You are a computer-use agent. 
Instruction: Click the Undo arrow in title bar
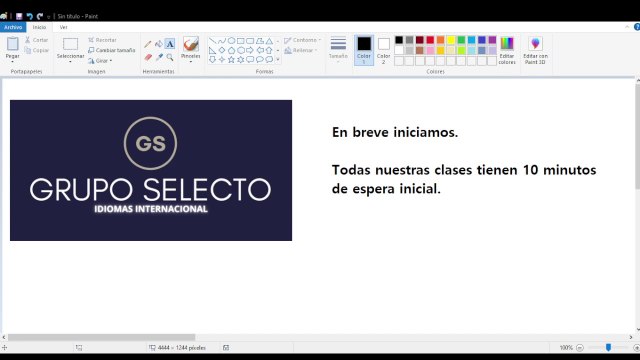(x=29, y=16)
